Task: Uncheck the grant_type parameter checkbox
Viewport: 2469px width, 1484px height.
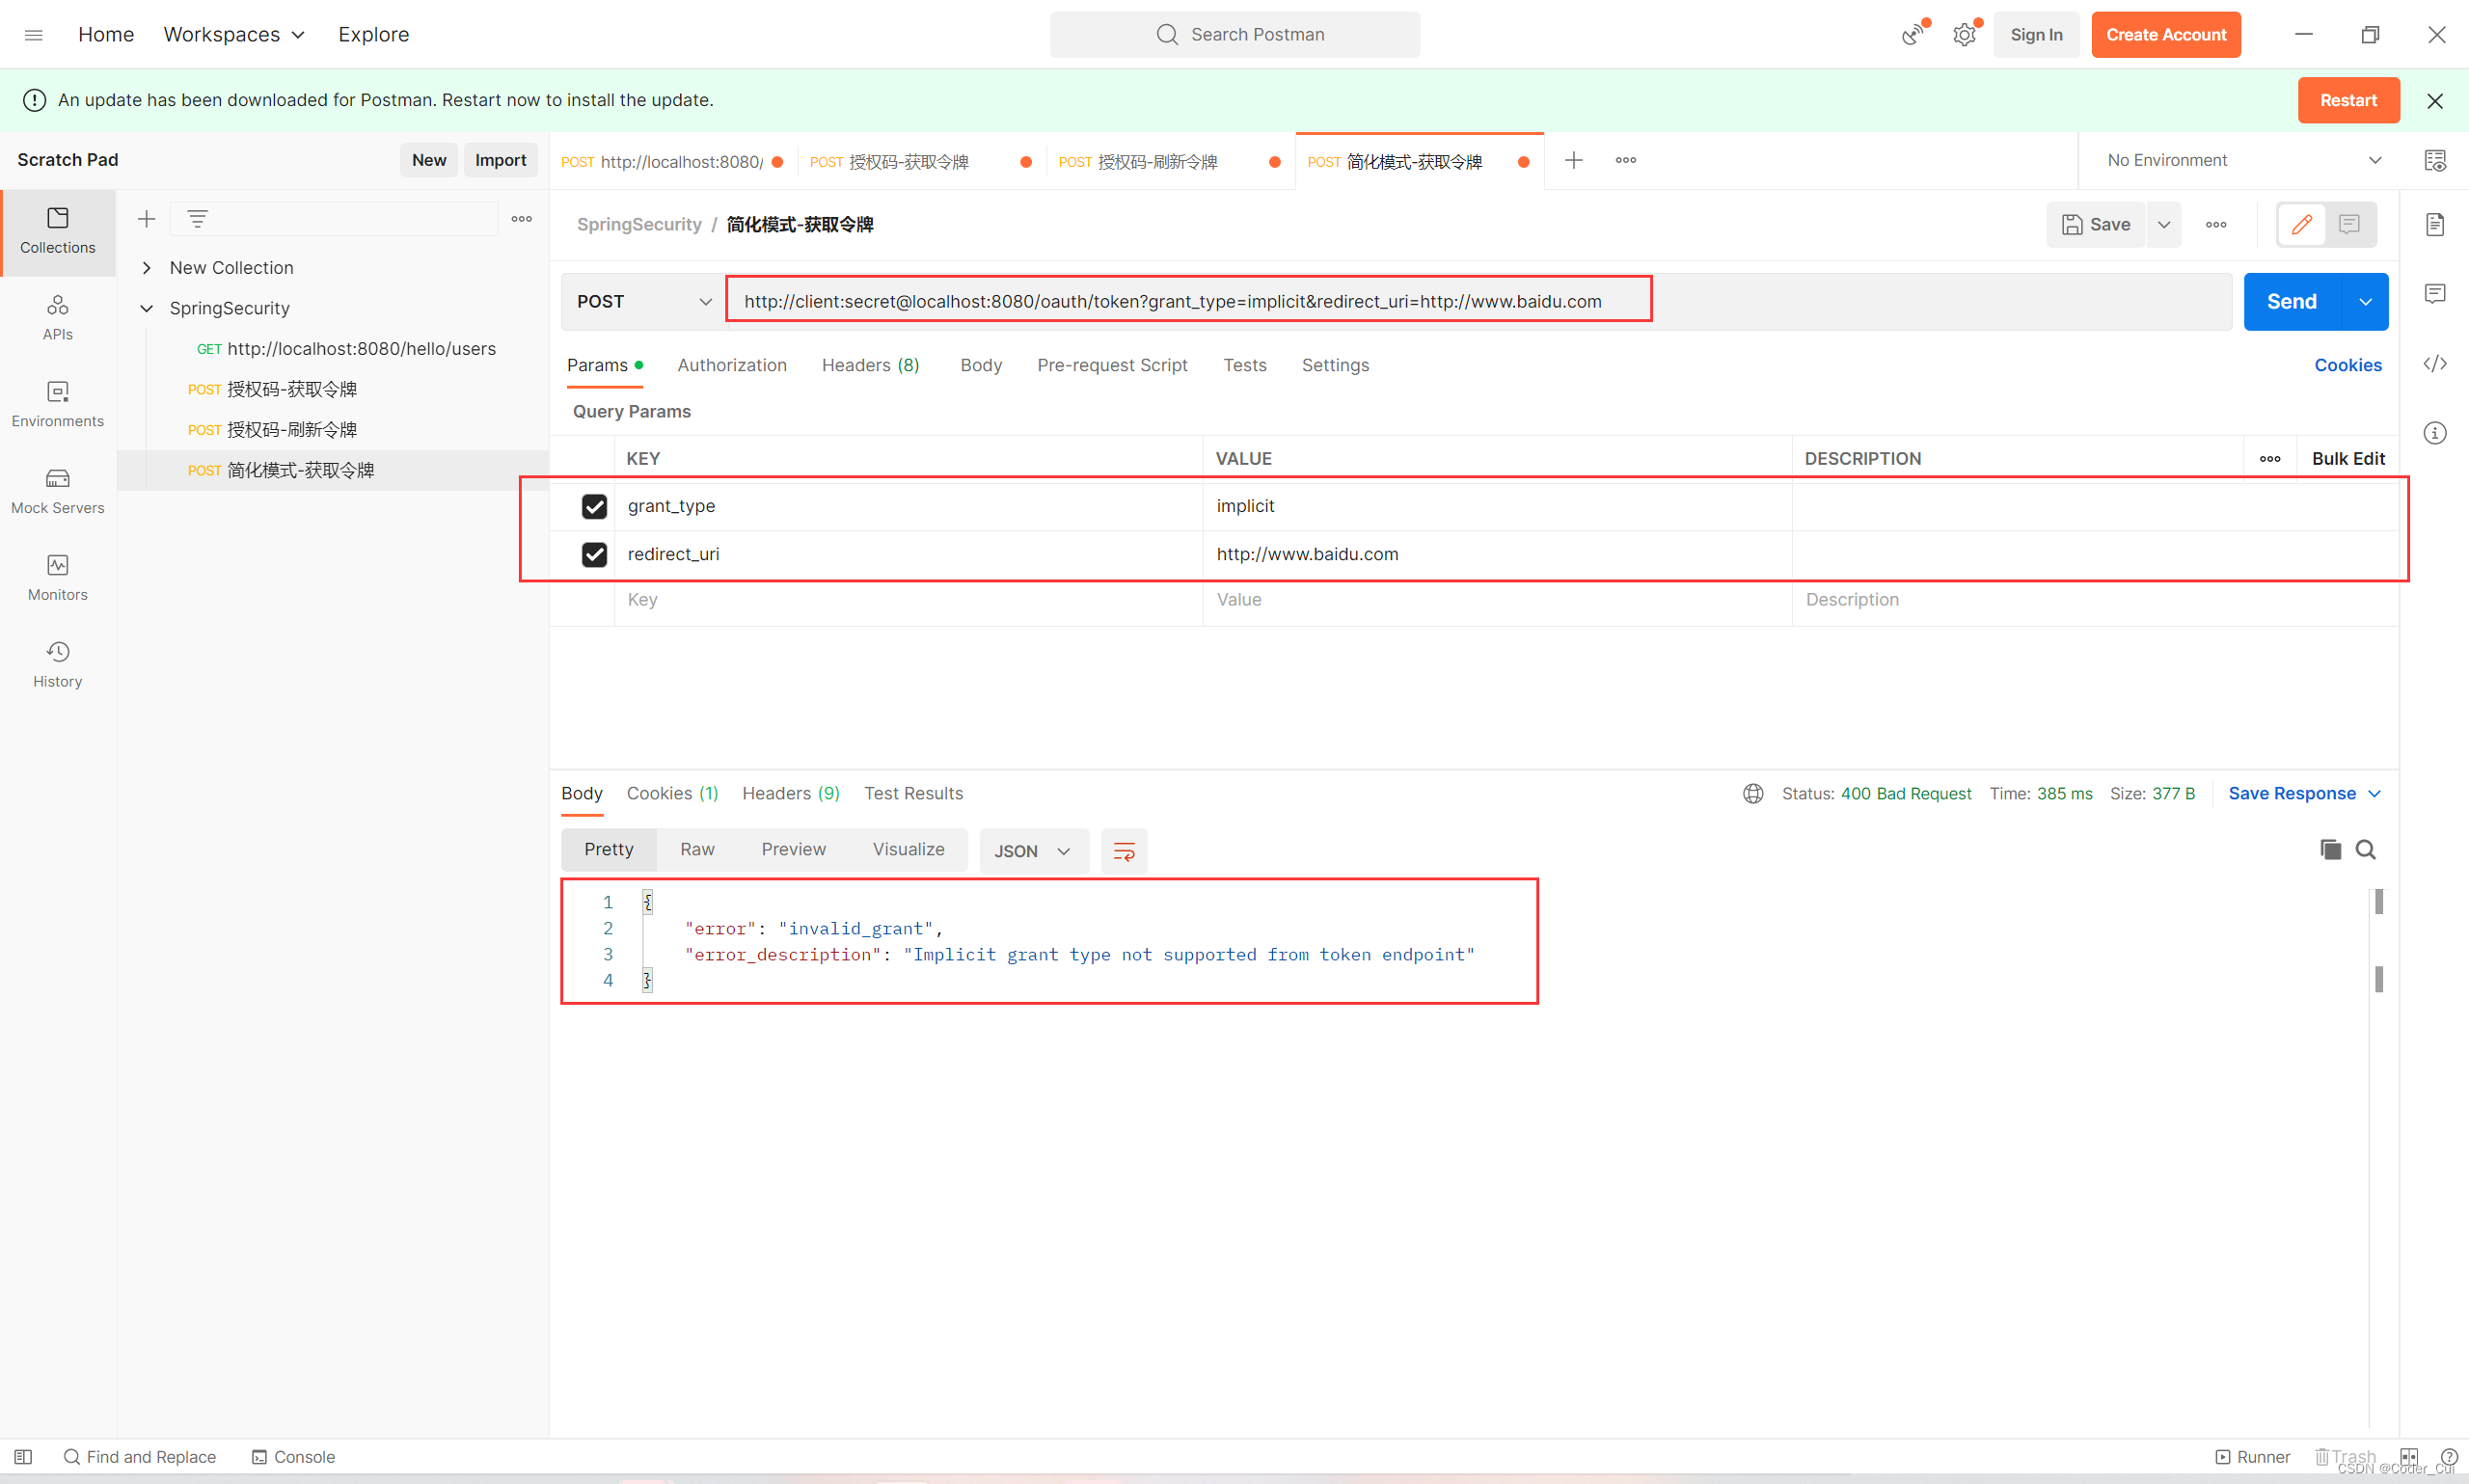Action: coord(594,506)
